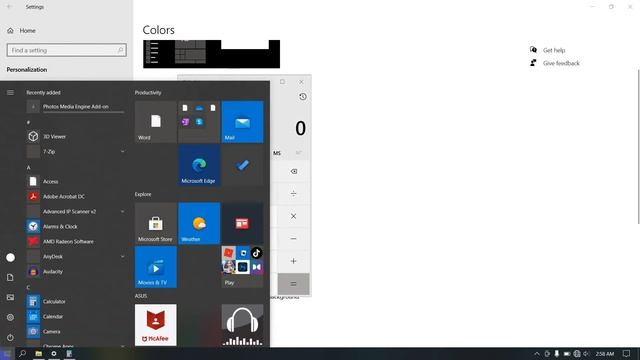
Task: Open Calculator icon on taskbar
Action: click(69, 354)
